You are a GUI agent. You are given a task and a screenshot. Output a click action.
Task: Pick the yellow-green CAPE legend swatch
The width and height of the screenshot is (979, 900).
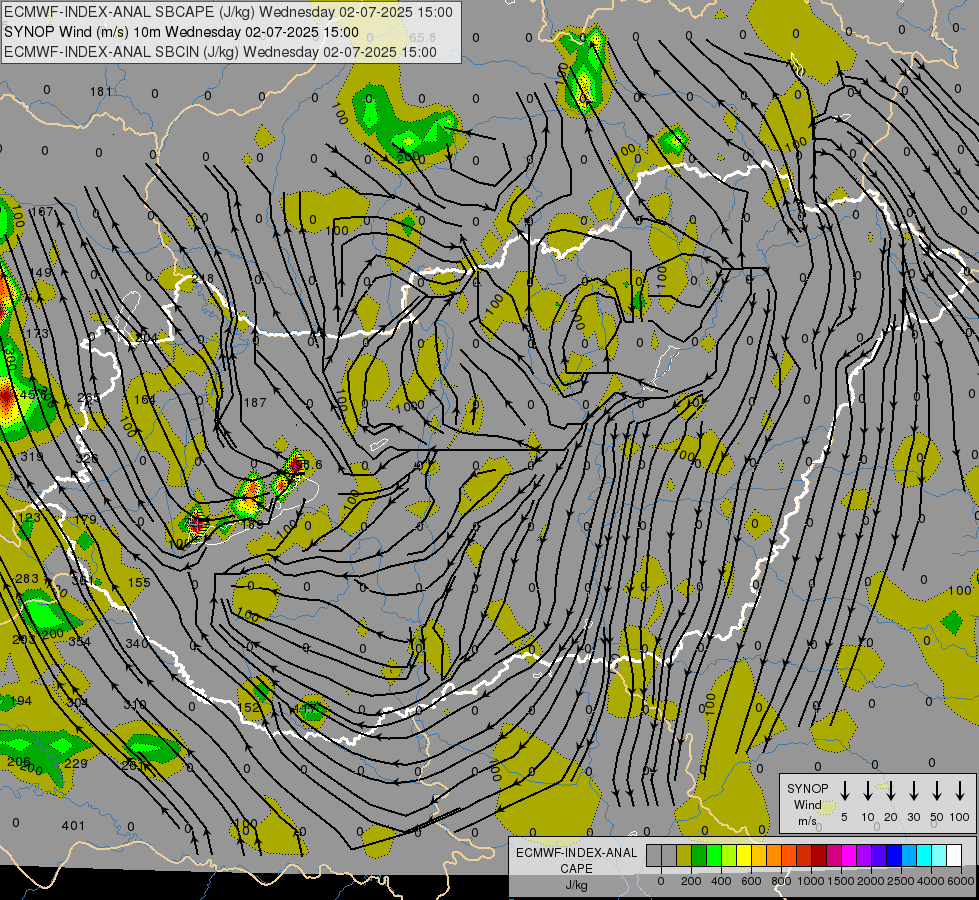click(x=729, y=855)
